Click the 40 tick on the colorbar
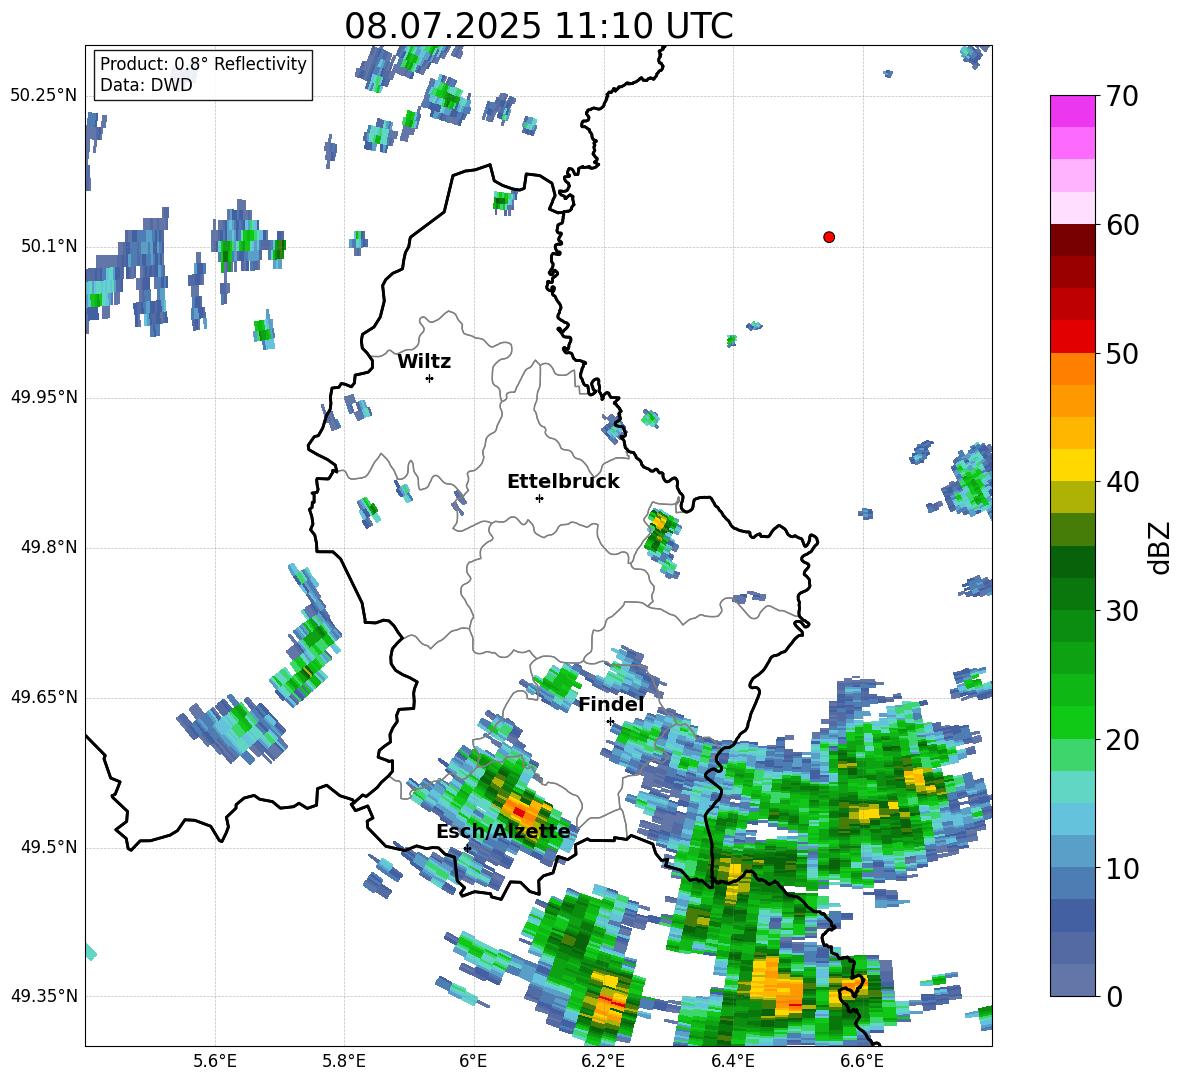 1121,482
